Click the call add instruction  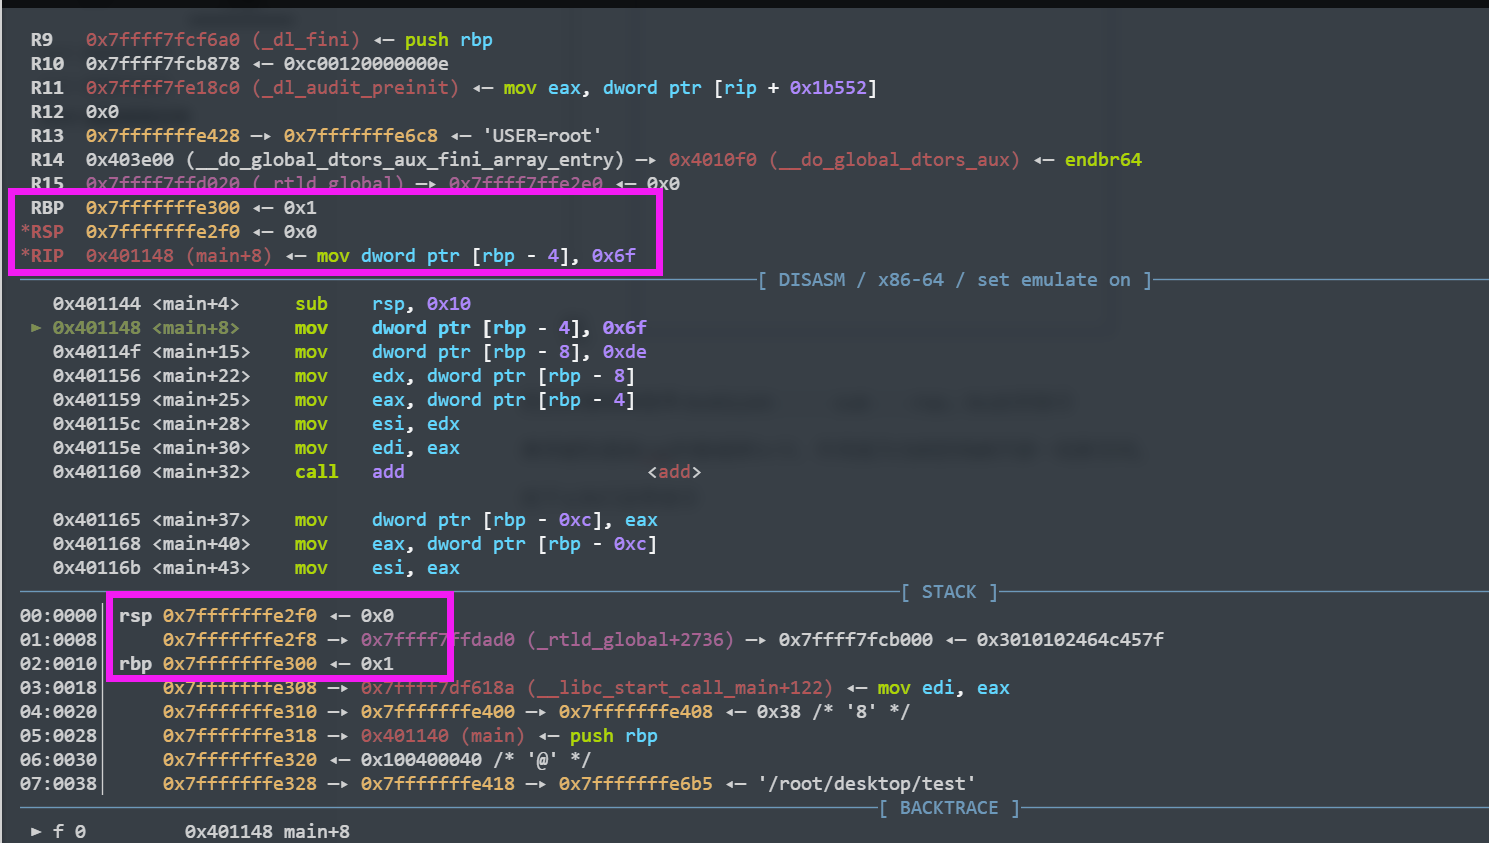coord(350,472)
